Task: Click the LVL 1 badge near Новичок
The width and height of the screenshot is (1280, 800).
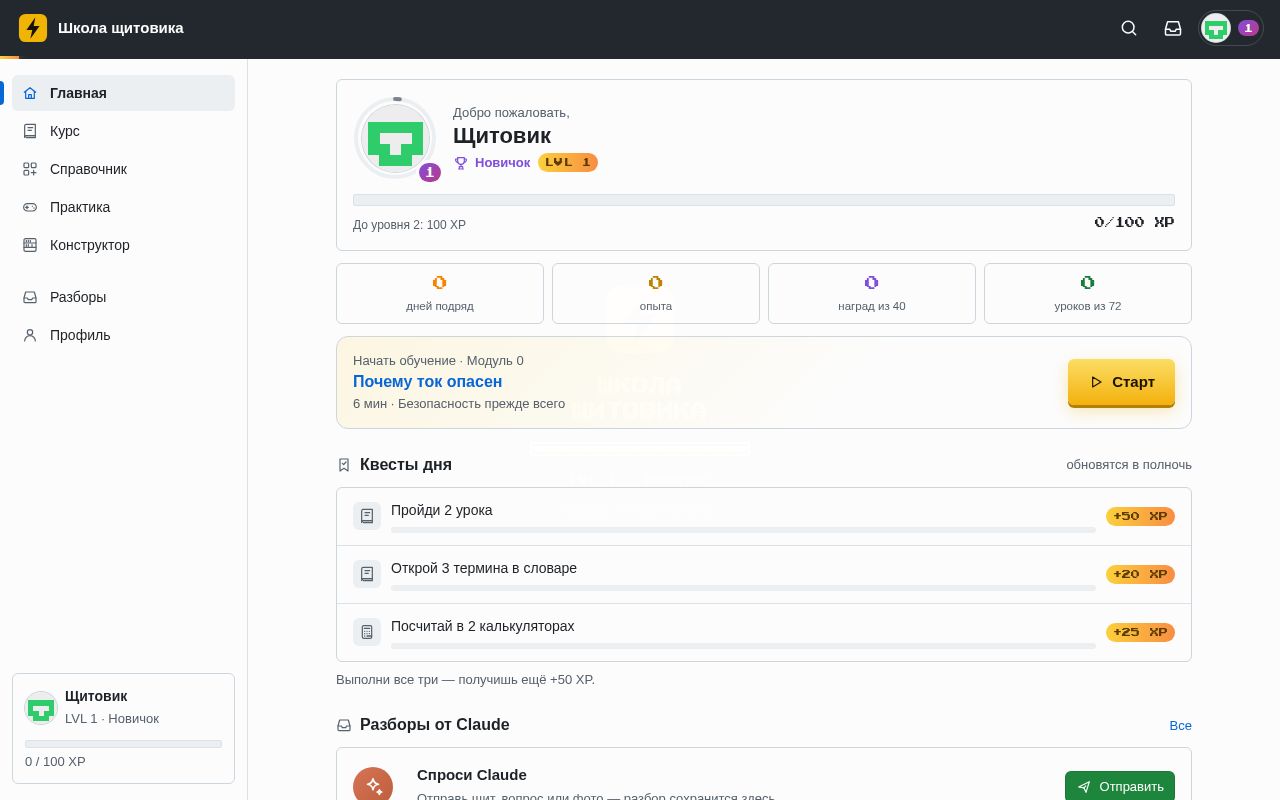Action: point(568,162)
